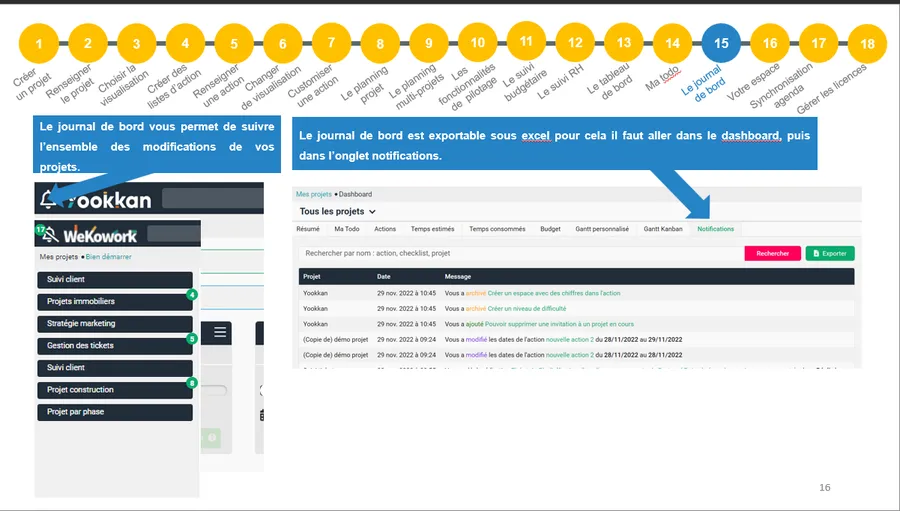900x511 pixels.
Task: Go to step 3 Choisir la visualisation circle
Action: [x=136, y=43]
